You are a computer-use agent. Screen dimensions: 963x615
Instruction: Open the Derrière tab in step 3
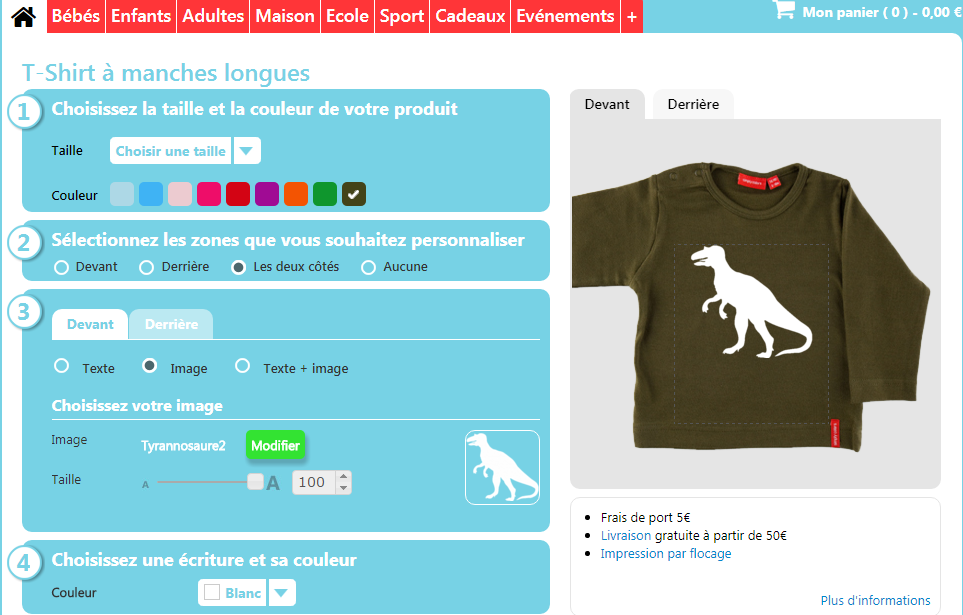pos(171,324)
